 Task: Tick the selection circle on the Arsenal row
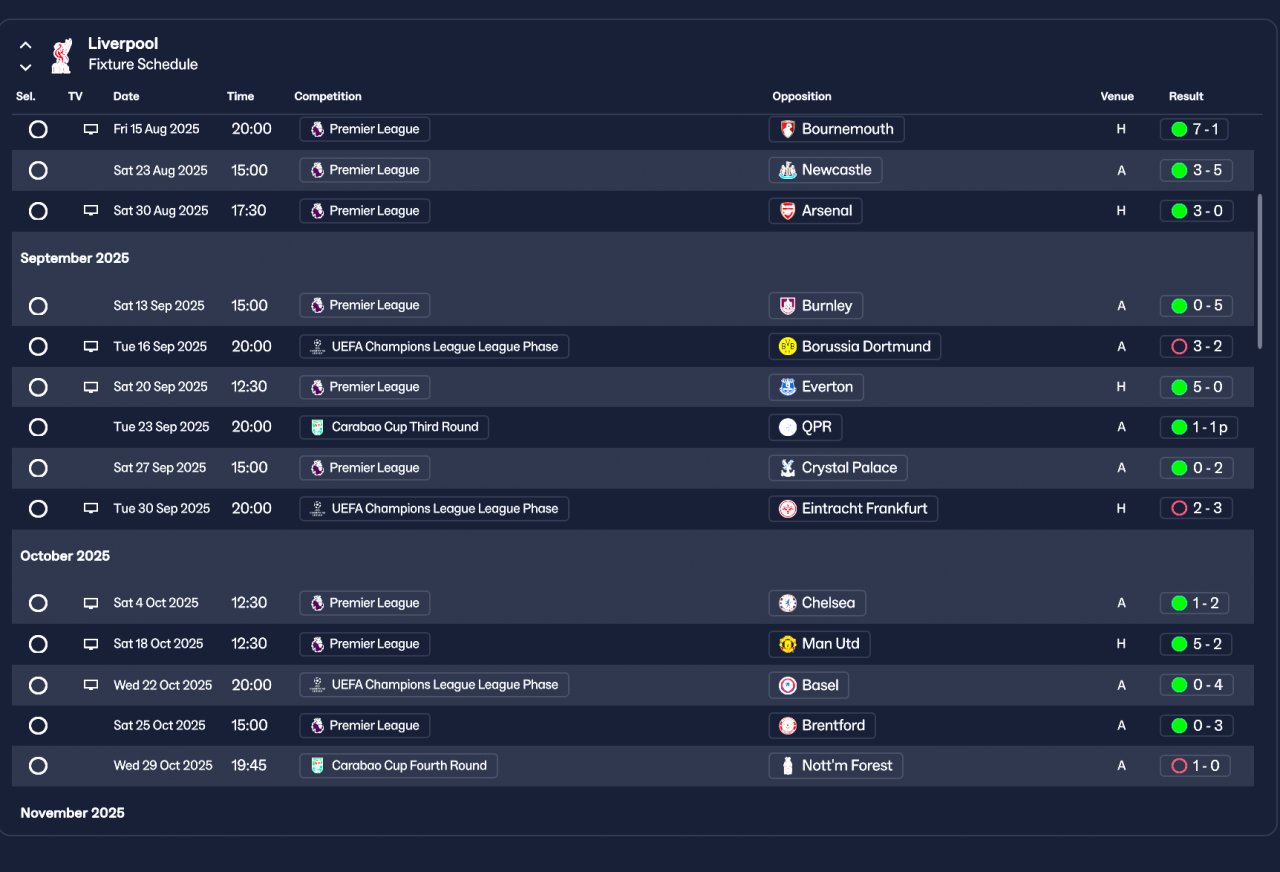point(38,211)
